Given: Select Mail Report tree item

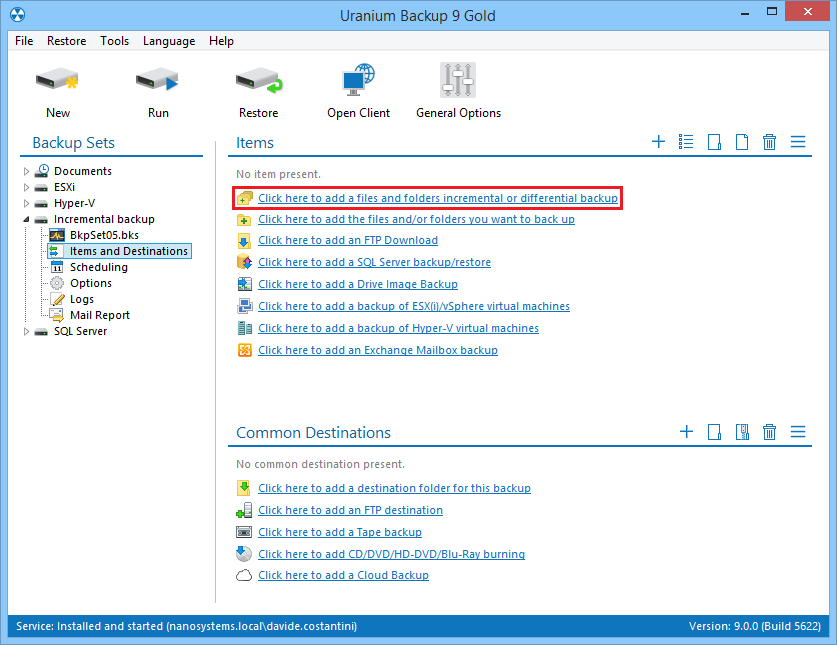Looking at the screenshot, I should point(99,315).
